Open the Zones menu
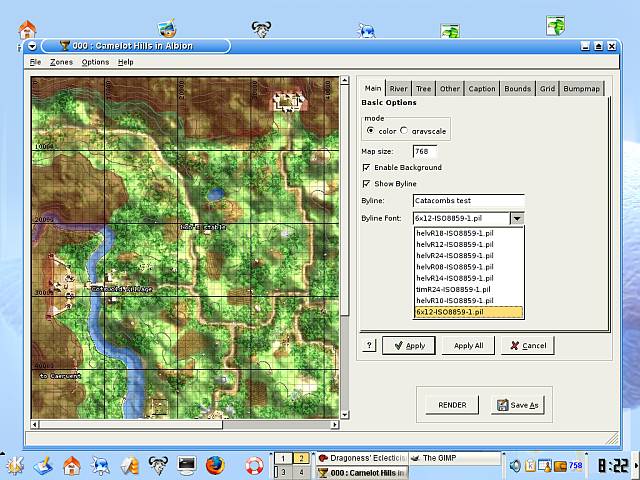The width and height of the screenshot is (640, 480). 61,62
